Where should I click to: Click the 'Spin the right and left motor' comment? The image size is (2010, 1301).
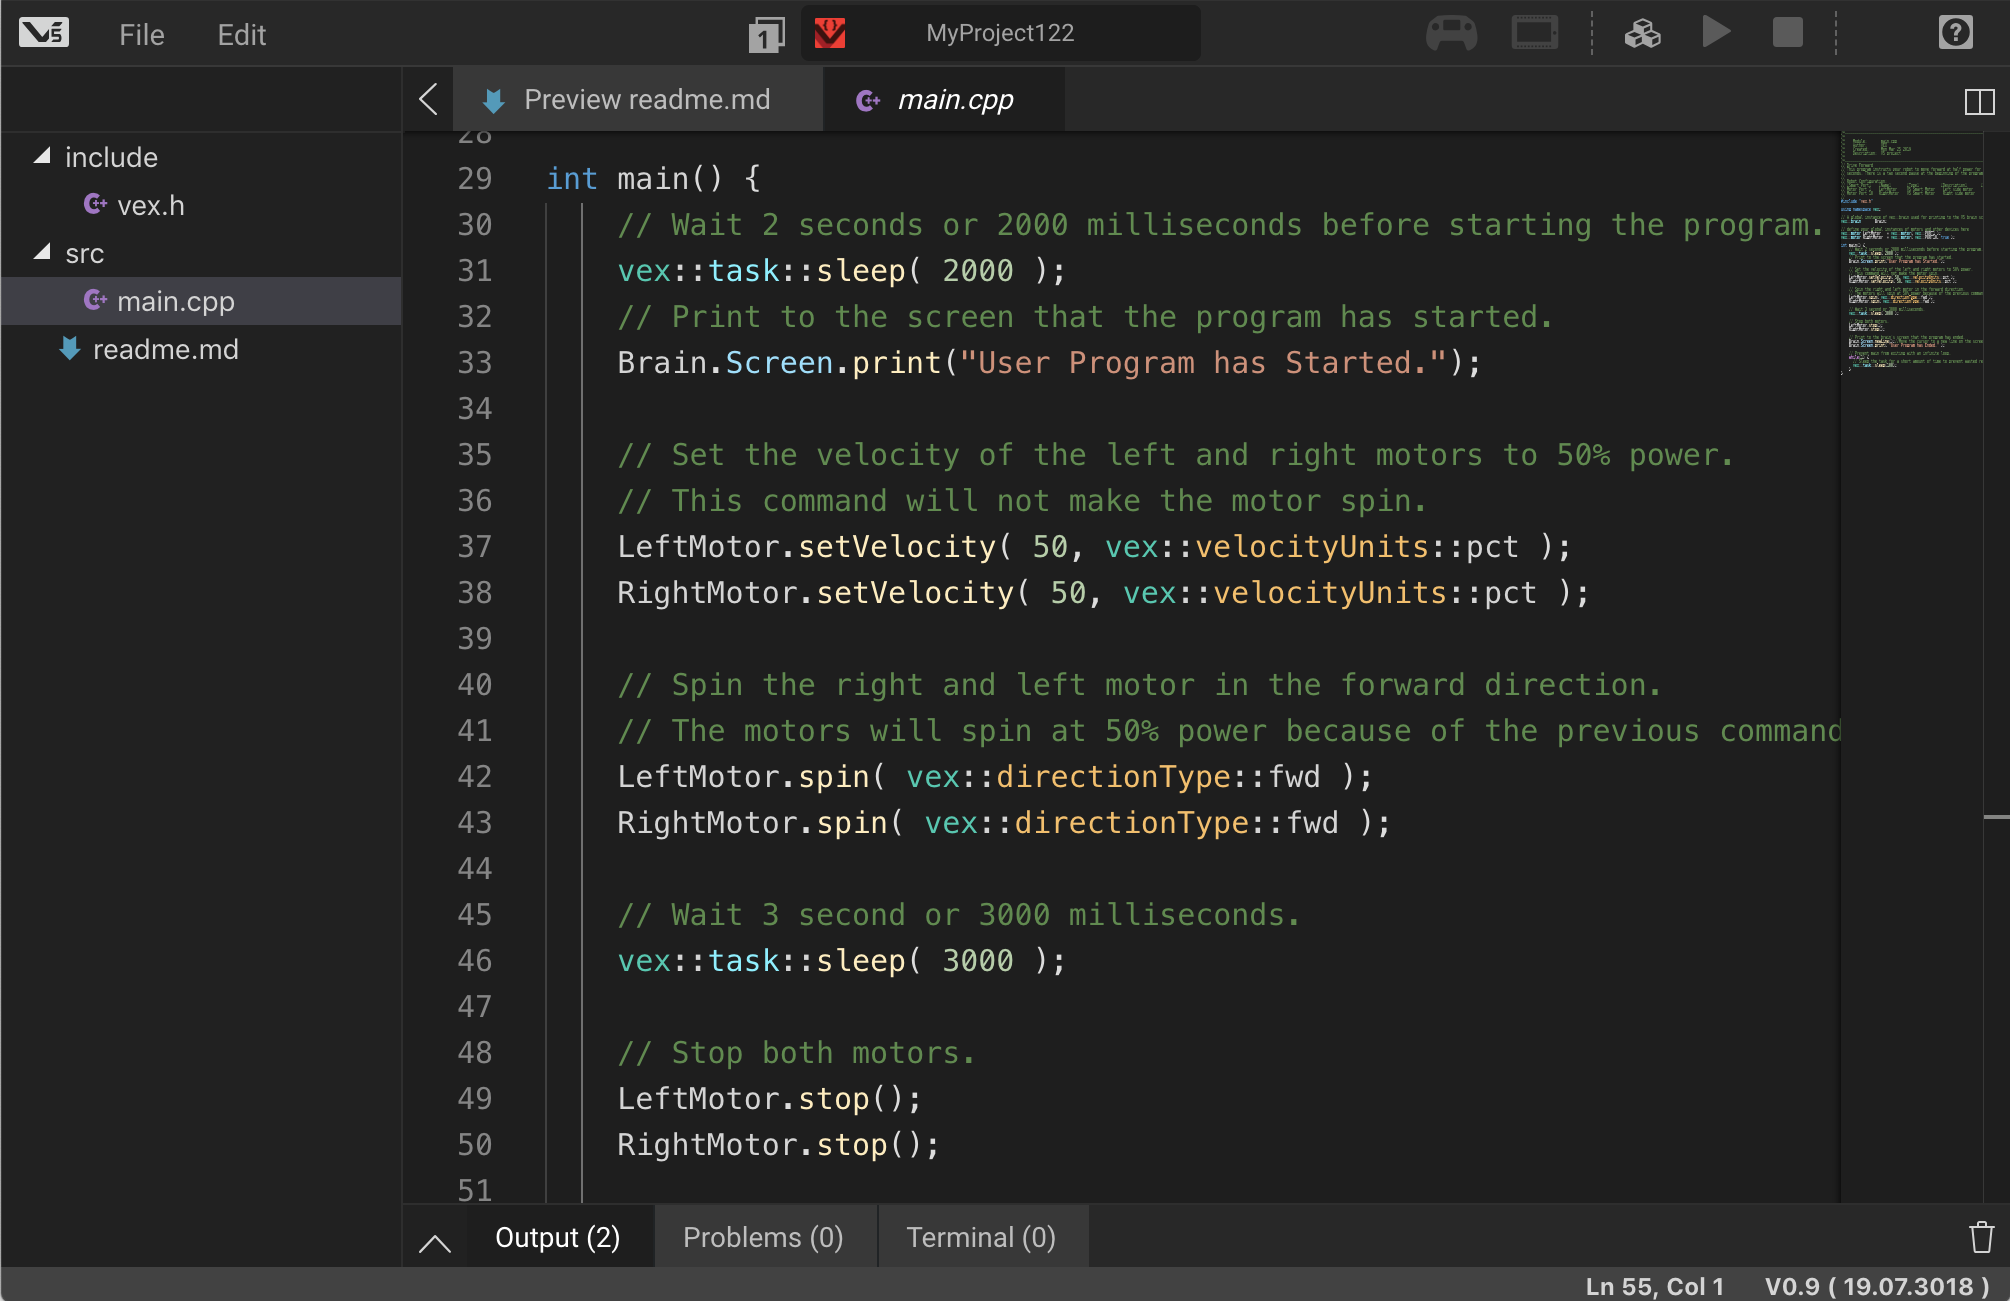pyautogui.click(x=1140, y=685)
